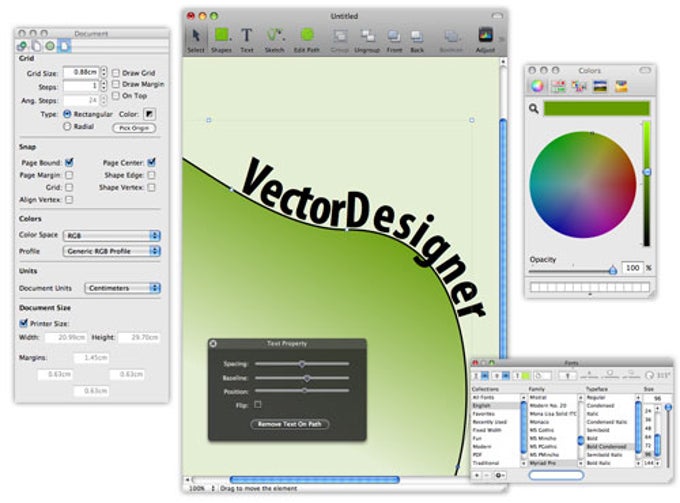Close the Text Property panel
Viewport: 680px width, 503px height.
click(x=213, y=343)
